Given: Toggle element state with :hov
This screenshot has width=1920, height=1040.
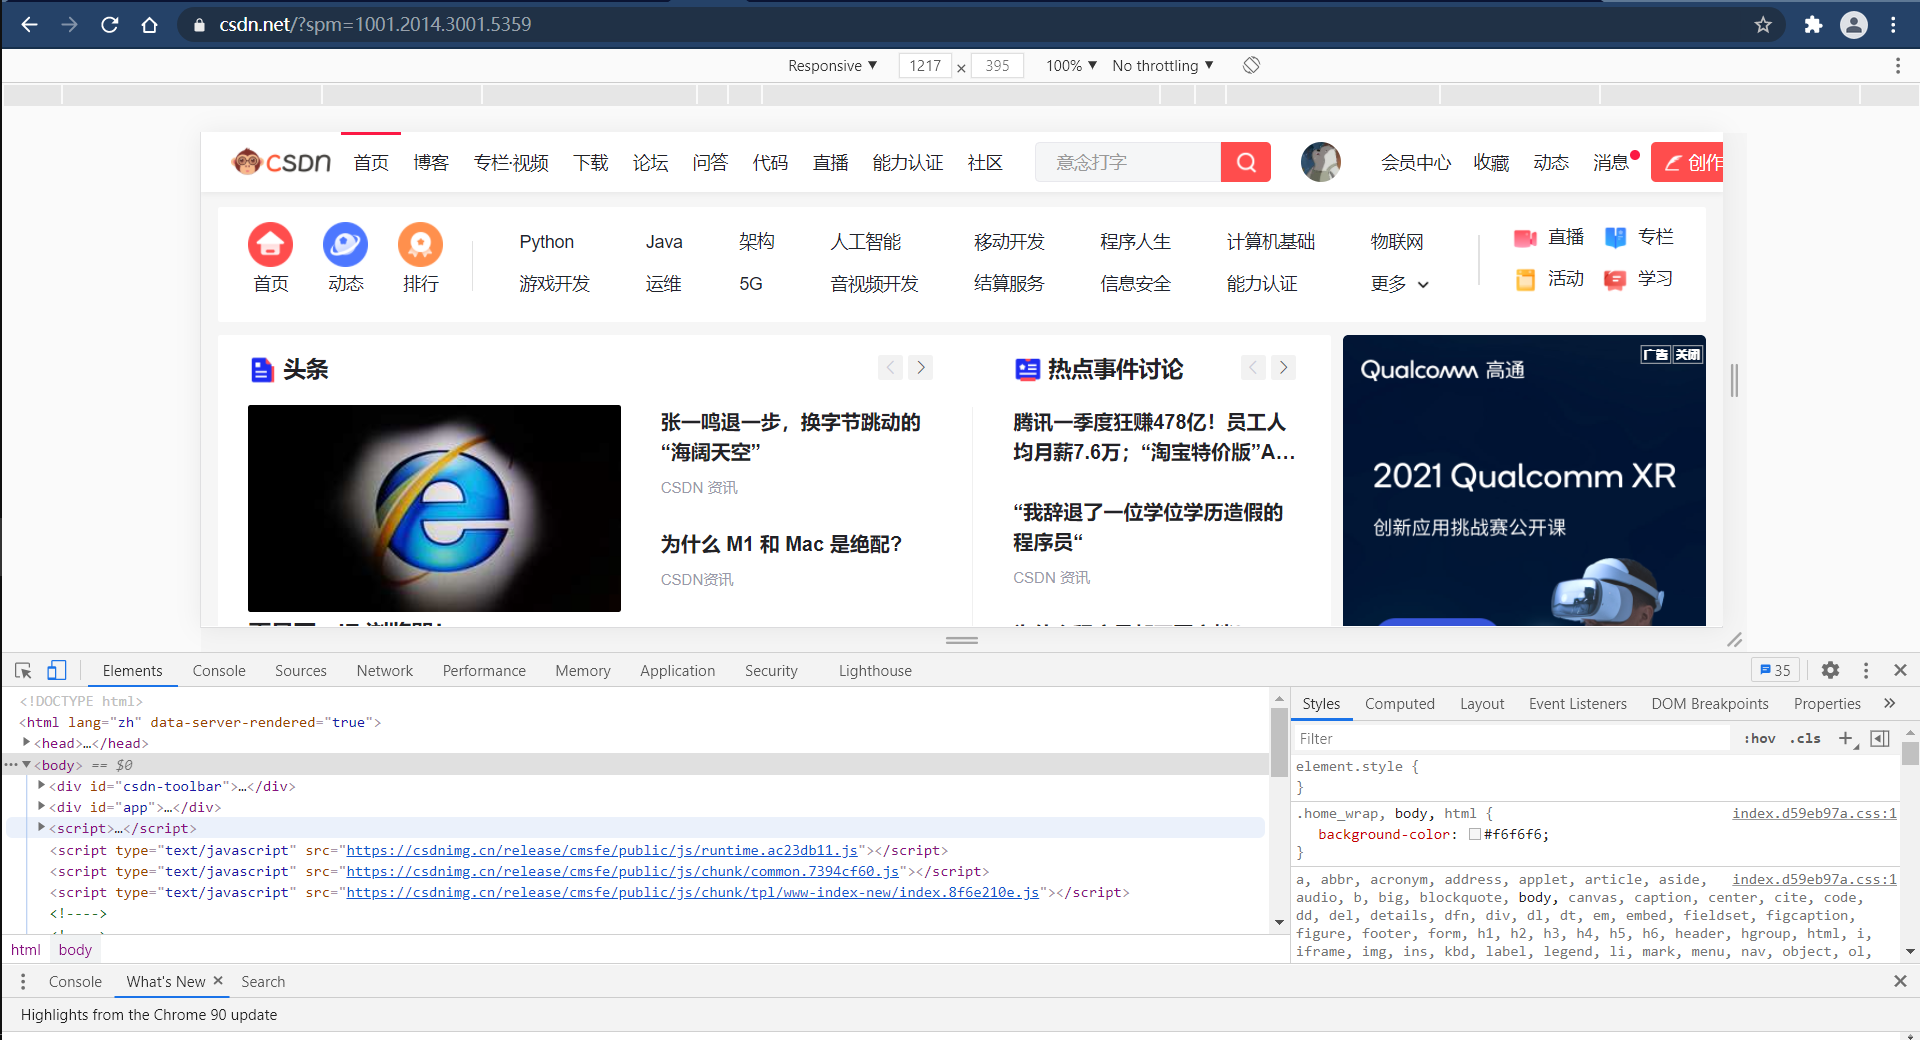Looking at the screenshot, I should (1760, 738).
